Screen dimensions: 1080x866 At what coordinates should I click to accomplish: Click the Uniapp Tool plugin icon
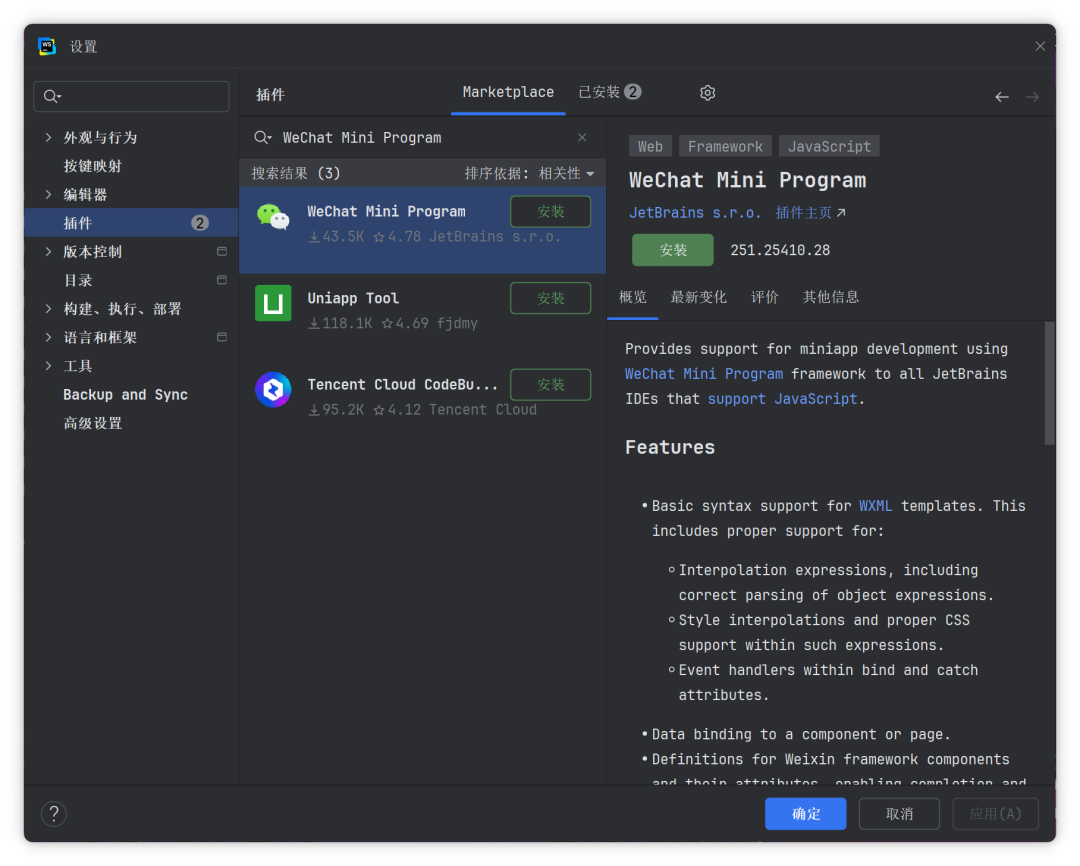click(273, 303)
